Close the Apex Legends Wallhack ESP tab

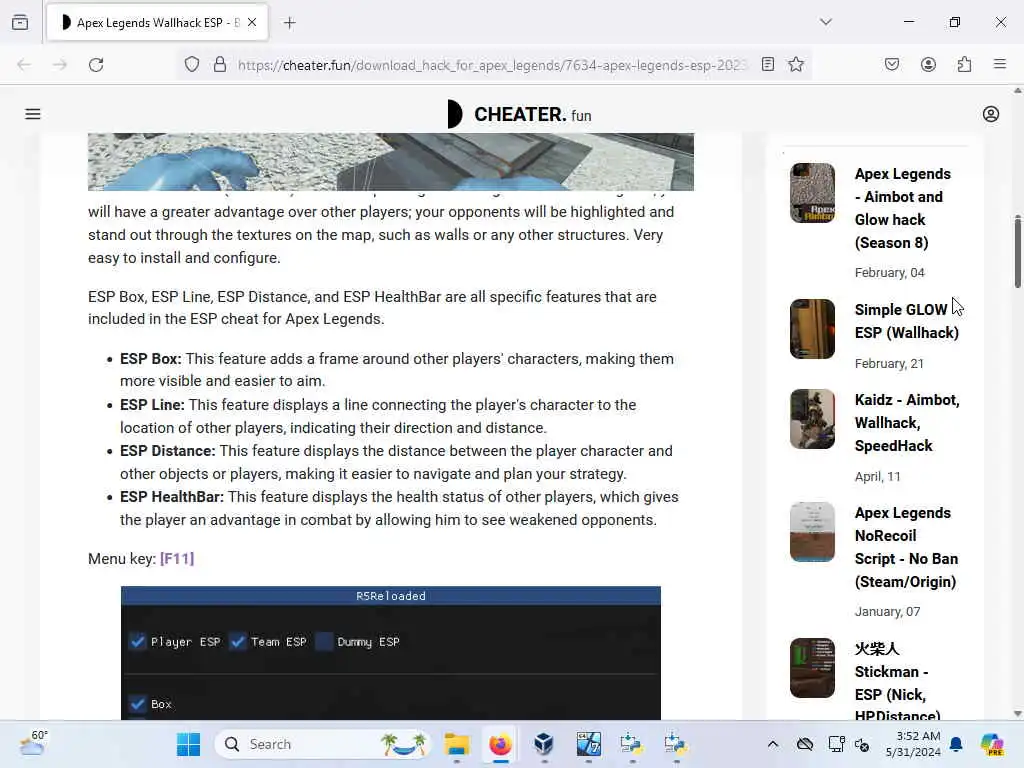[x=252, y=22]
